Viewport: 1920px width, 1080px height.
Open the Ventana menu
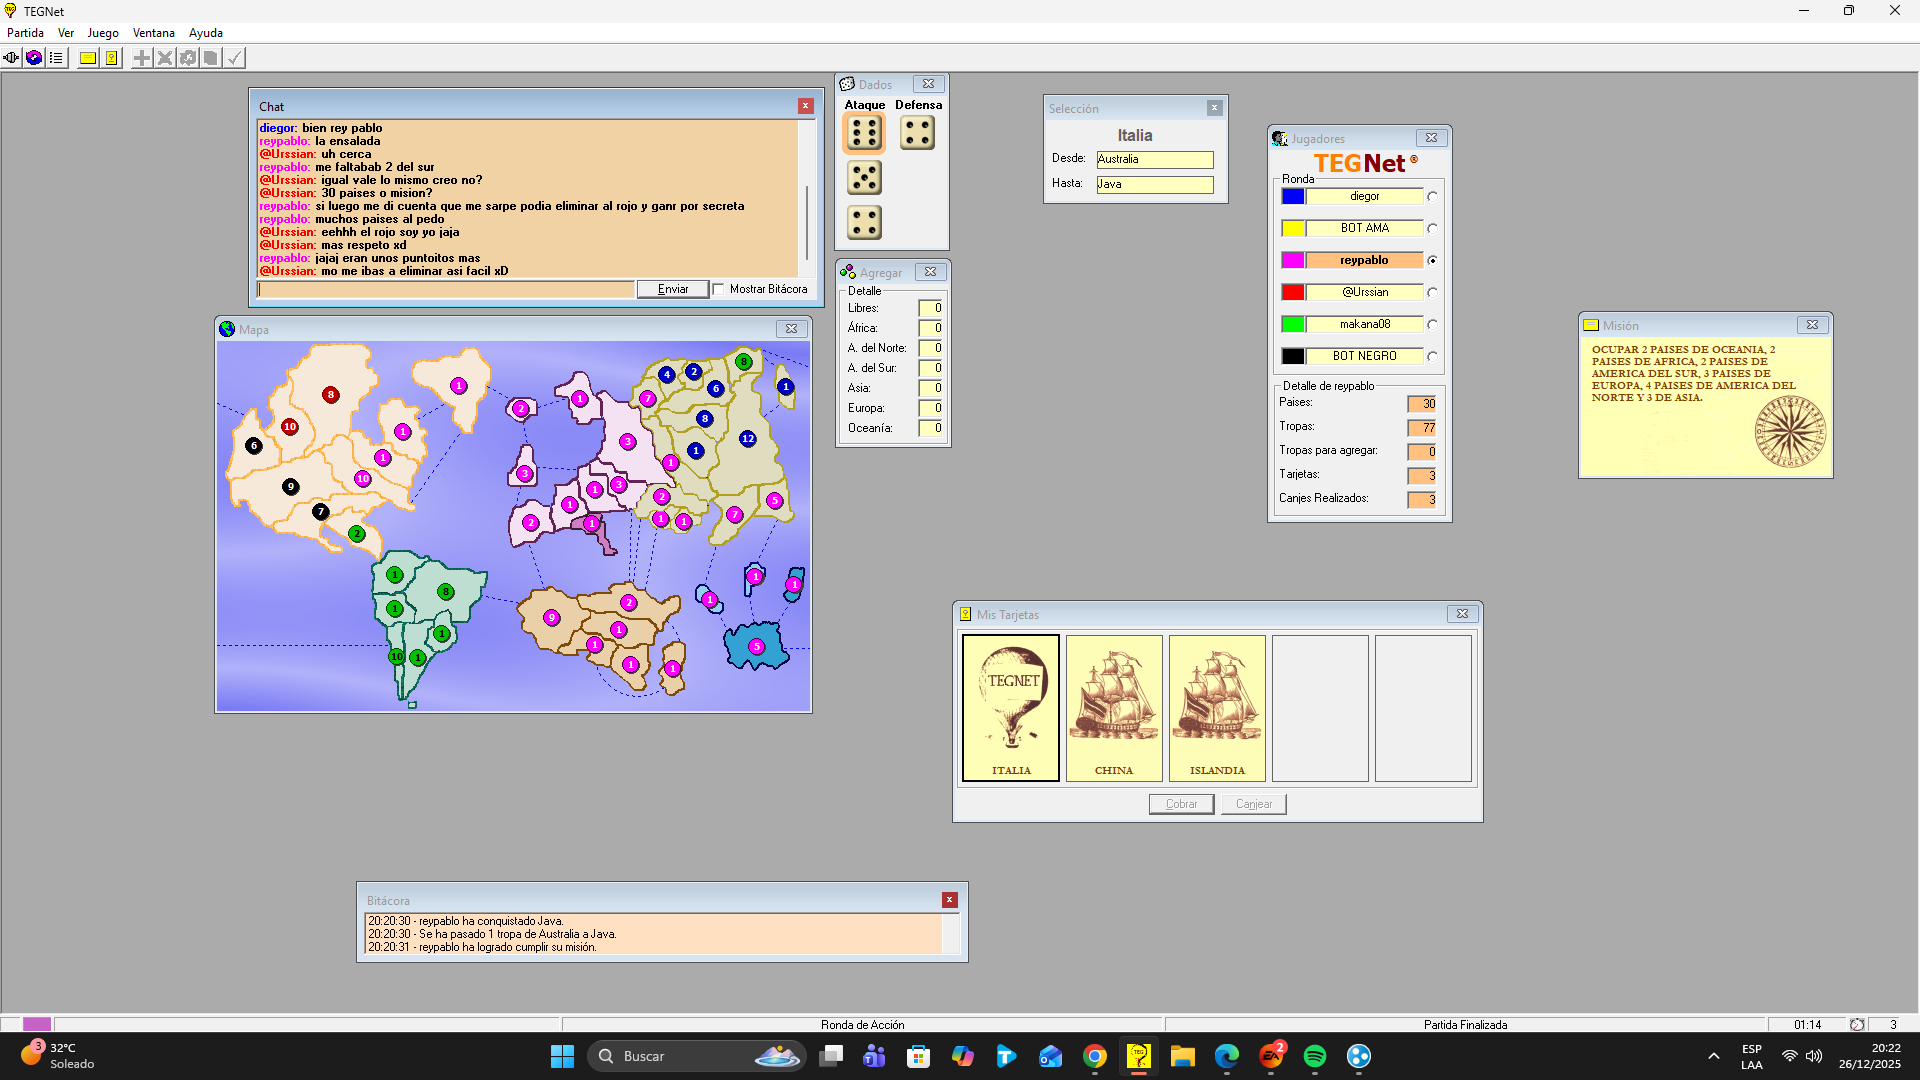point(153,33)
